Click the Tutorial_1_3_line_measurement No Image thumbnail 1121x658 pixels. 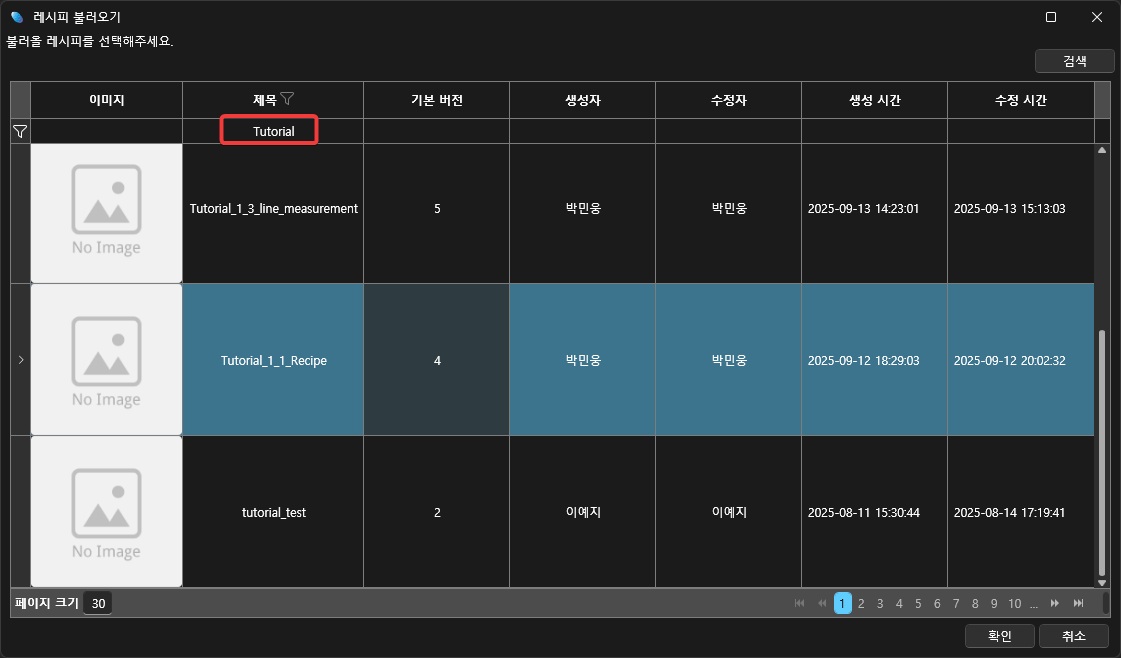[106, 209]
